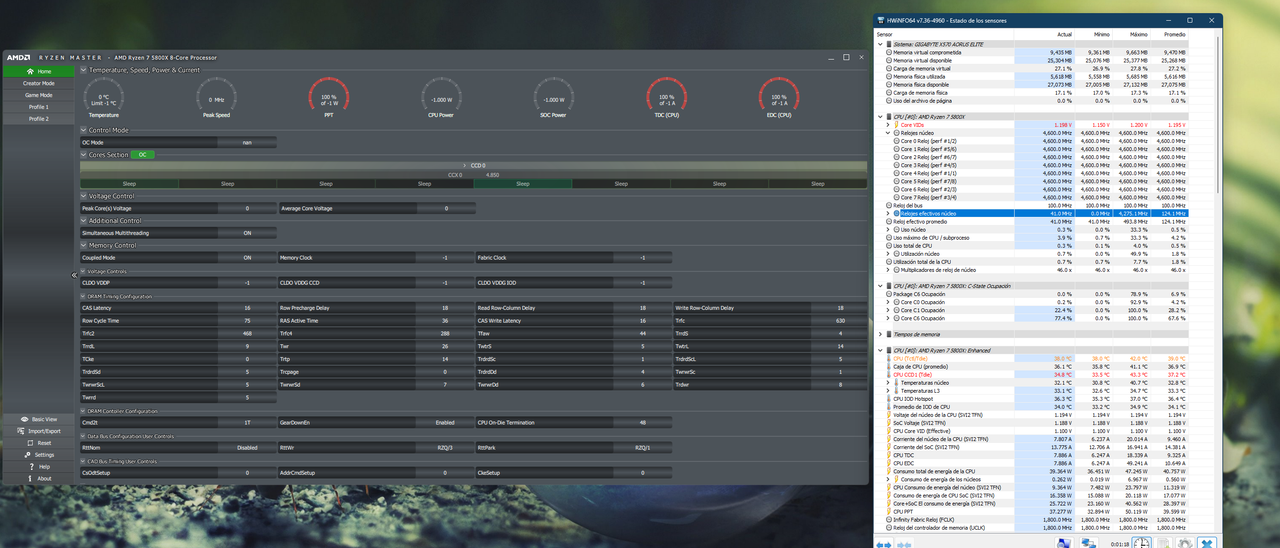
Task: Click the TDC (CPU) gauge
Action: coord(666,96)
